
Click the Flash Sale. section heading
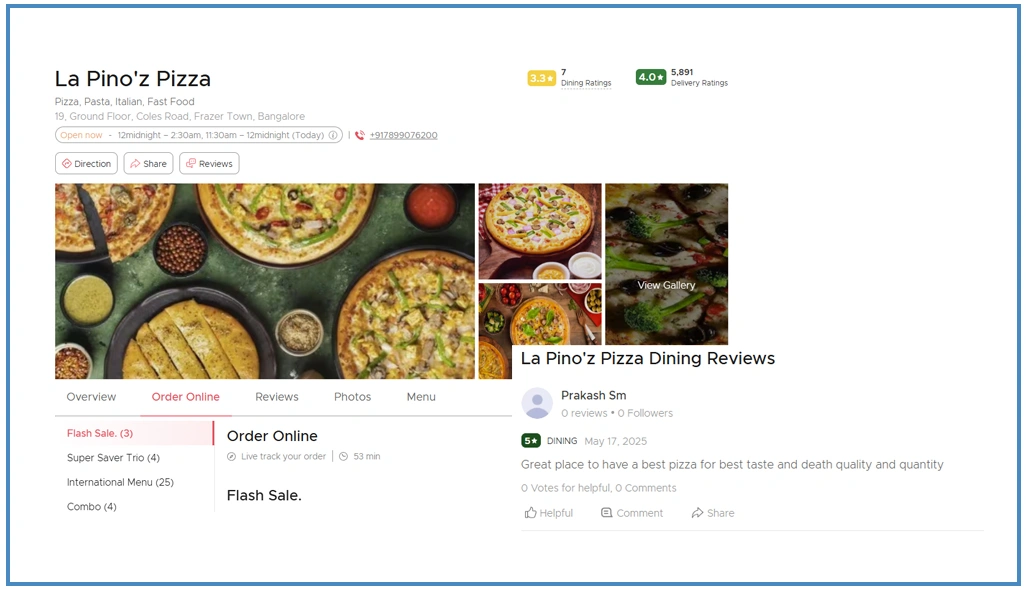(264, 495)
